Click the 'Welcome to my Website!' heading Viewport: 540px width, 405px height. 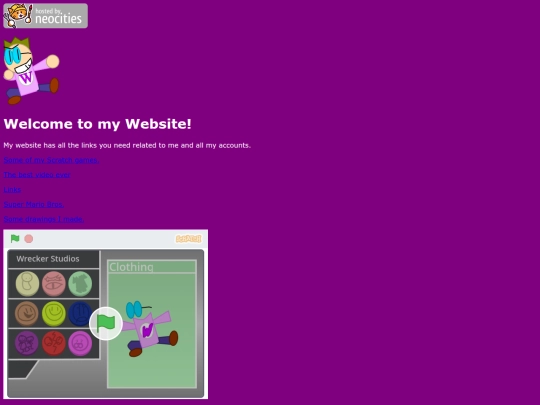point(97,124)
